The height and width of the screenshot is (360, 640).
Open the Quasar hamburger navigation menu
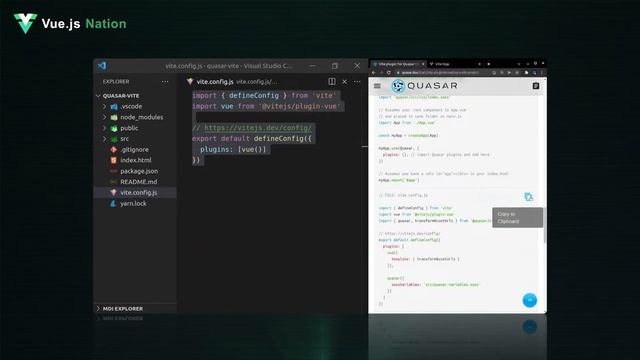(x=377, y=86)
